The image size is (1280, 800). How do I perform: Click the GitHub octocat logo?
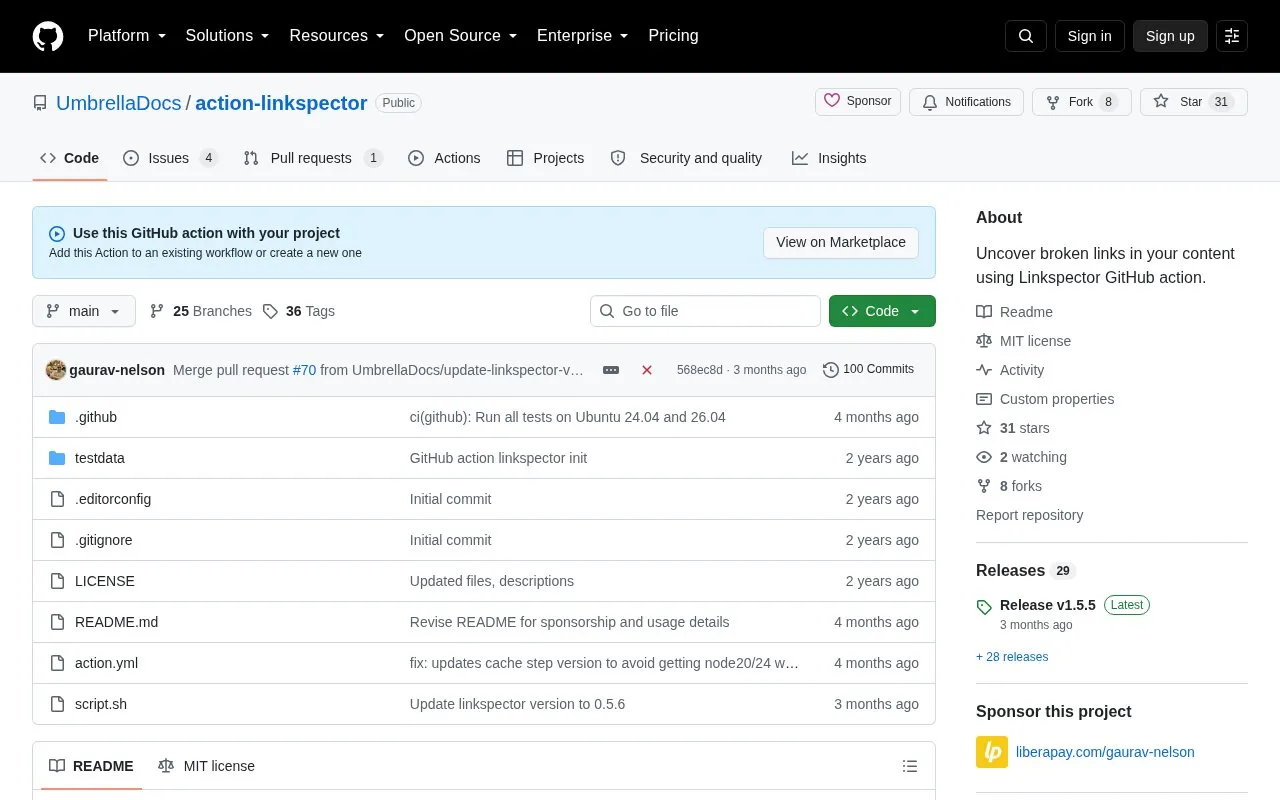coord(48,36)
